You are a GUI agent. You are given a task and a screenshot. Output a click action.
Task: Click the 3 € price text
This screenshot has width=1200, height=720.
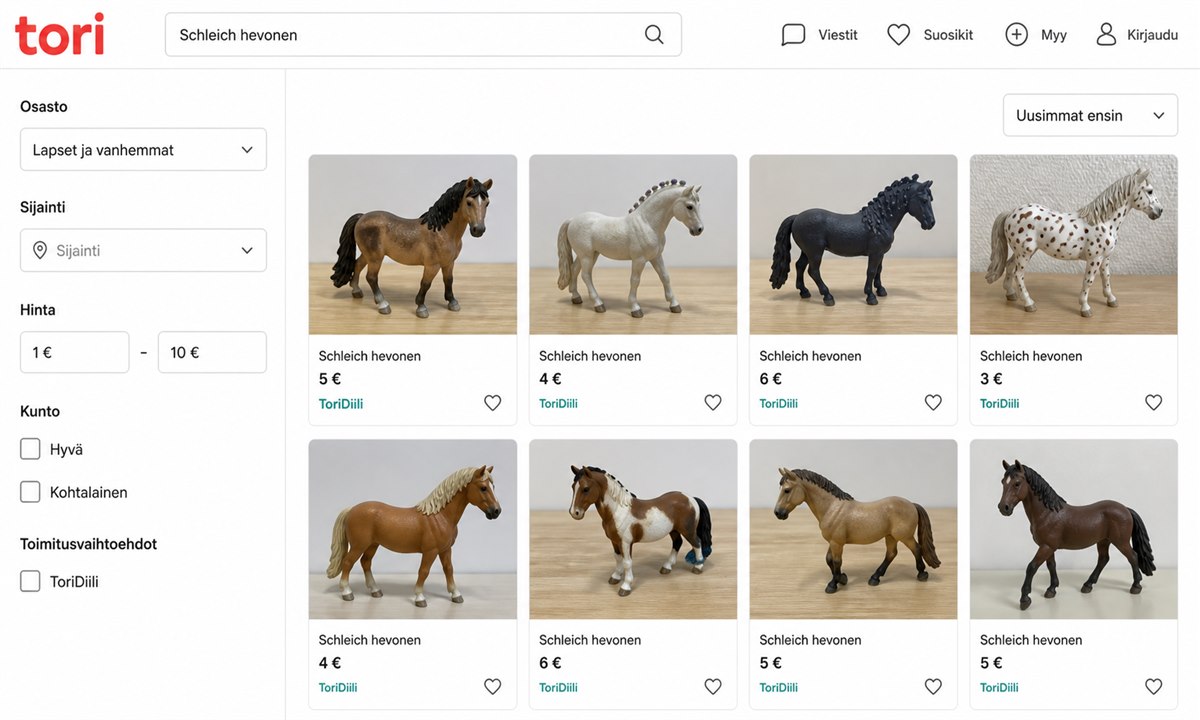click(991, 379)
